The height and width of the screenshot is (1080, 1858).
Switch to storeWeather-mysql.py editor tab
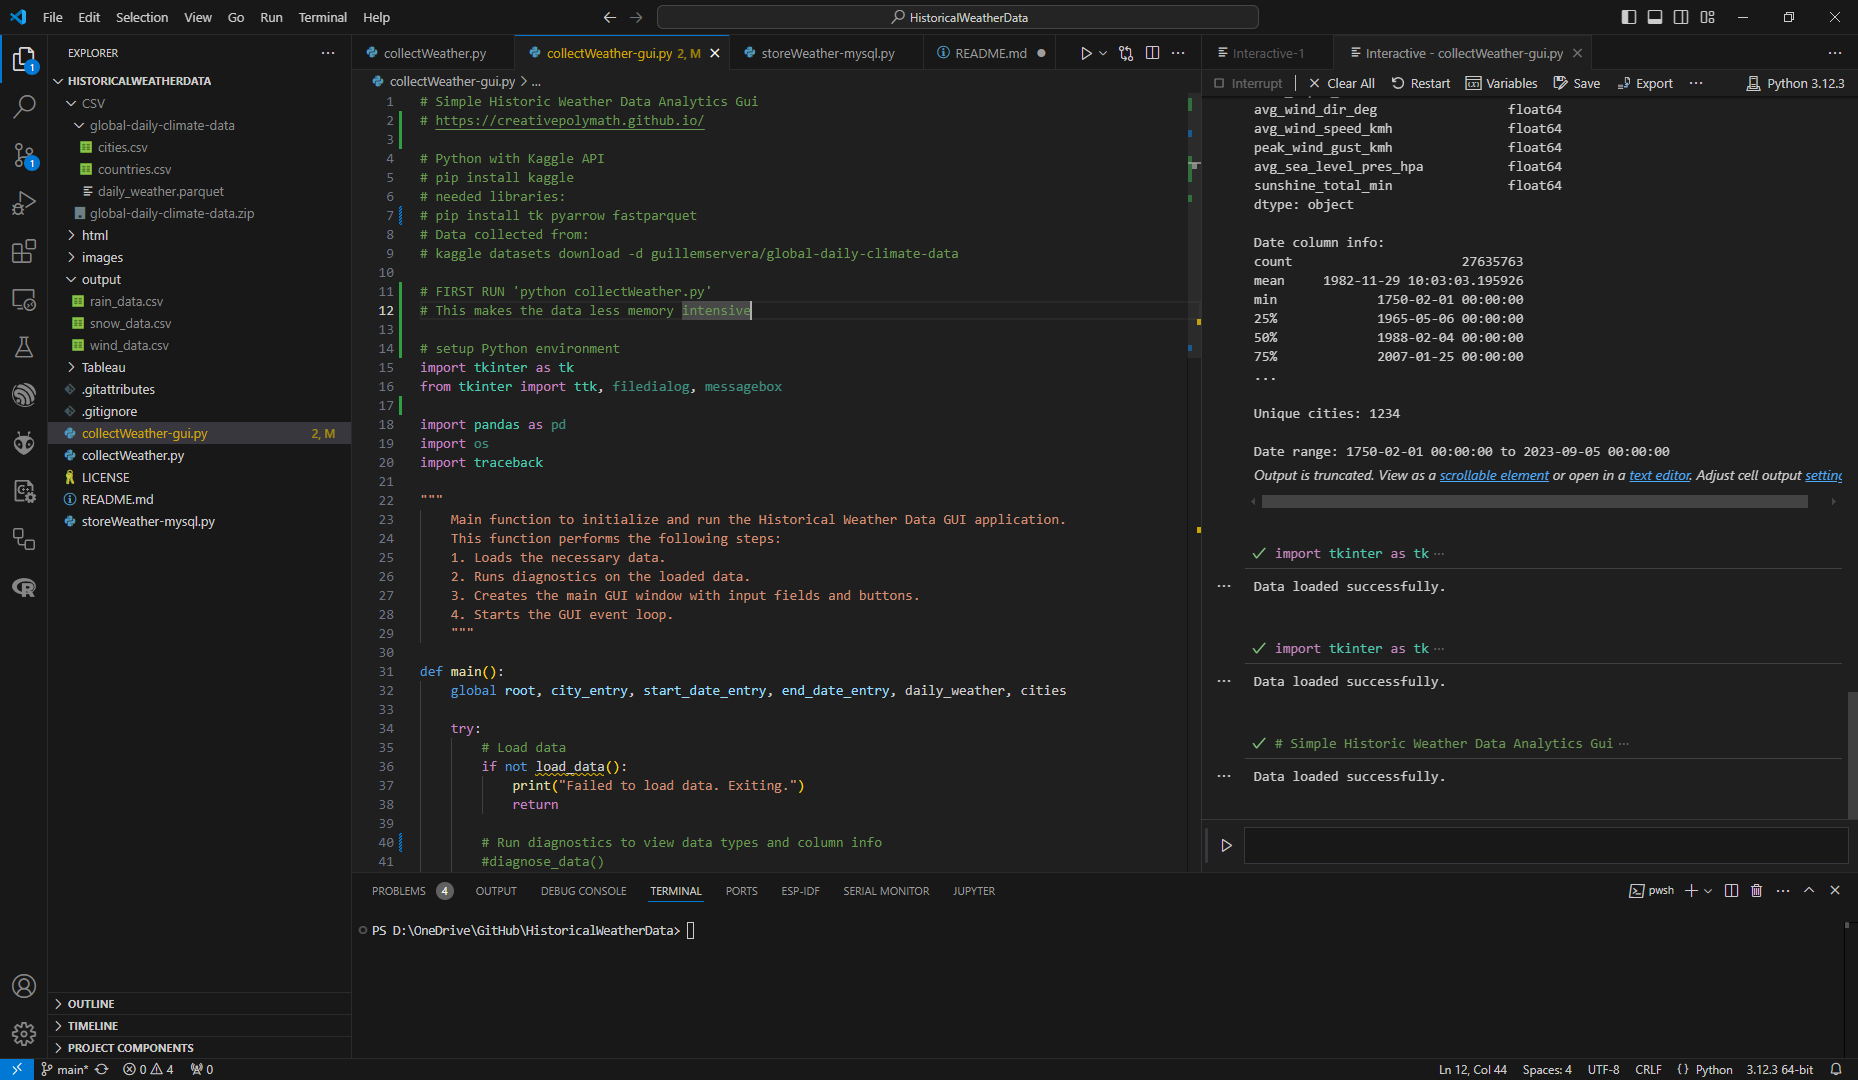pyautogui.click(x=826, y=53)
